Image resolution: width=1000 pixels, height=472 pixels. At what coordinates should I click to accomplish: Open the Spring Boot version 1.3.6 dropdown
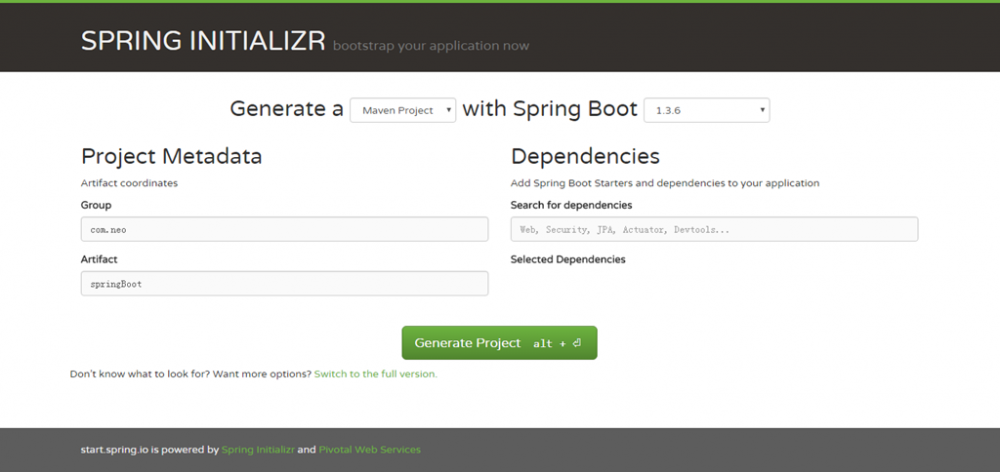[707, 110]
